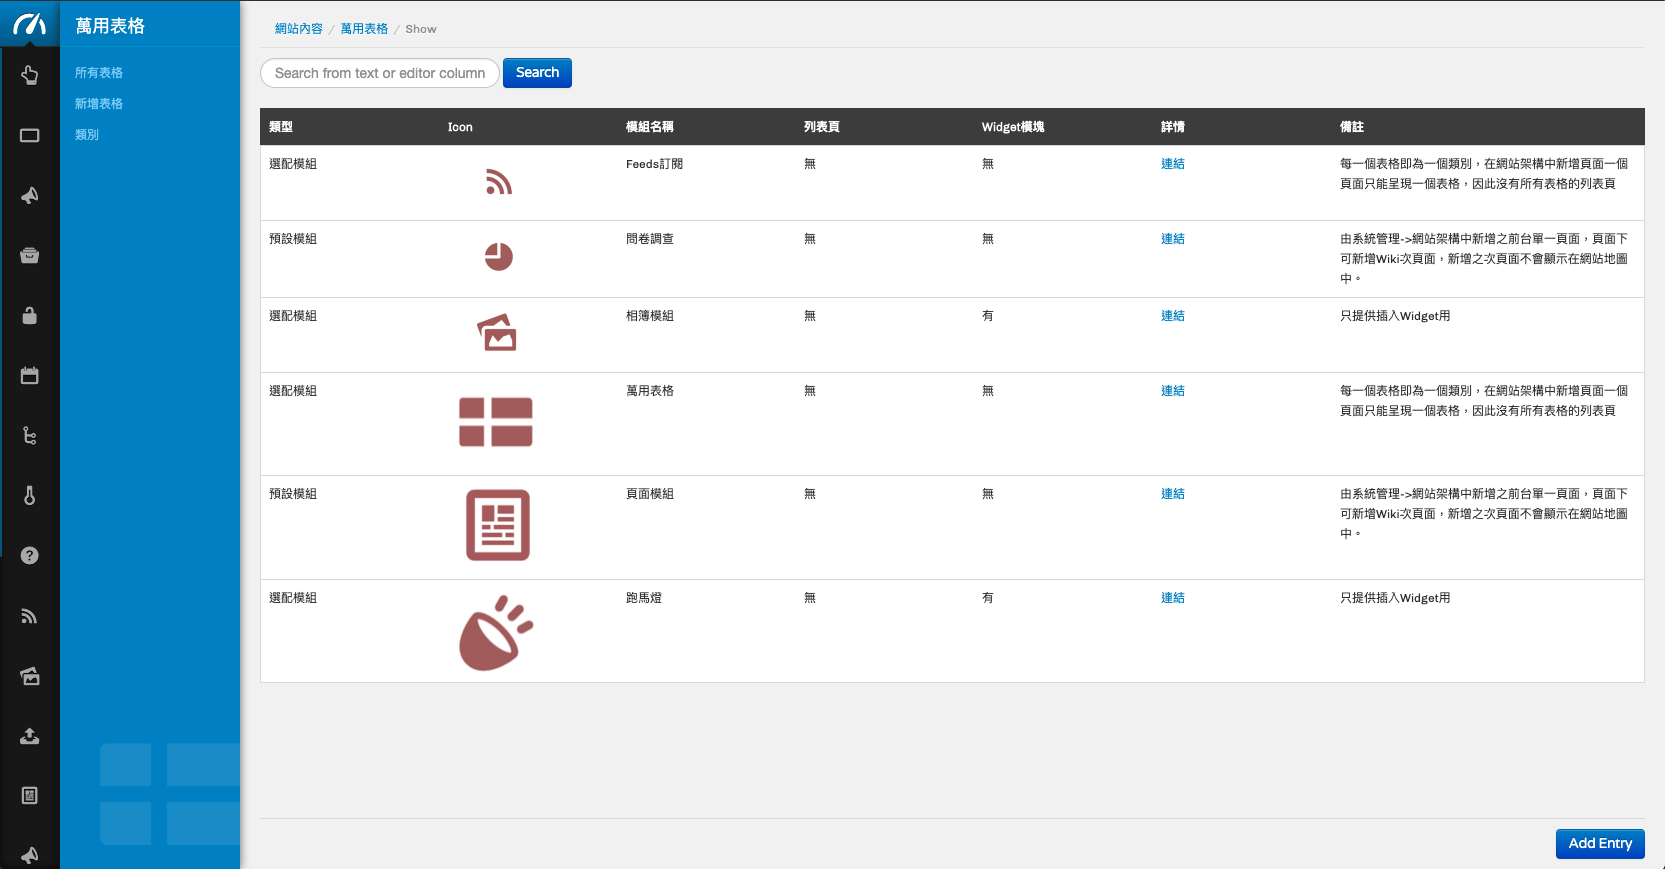Open the pointing hand icon in sidebar
The width and height of the screenshot is (1665, 869).
(30, 75)
